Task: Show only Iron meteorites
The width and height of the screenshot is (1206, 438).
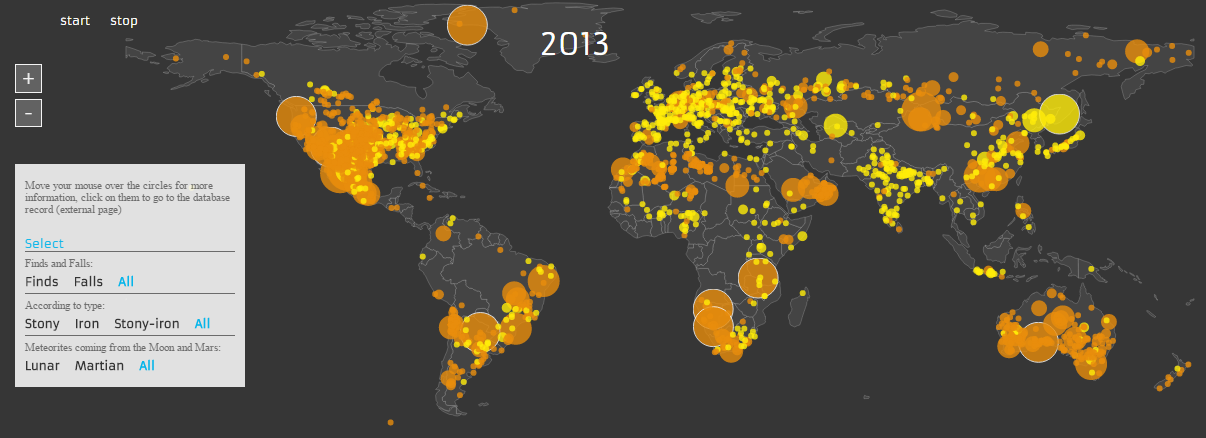Action: [x=87, y=324]
